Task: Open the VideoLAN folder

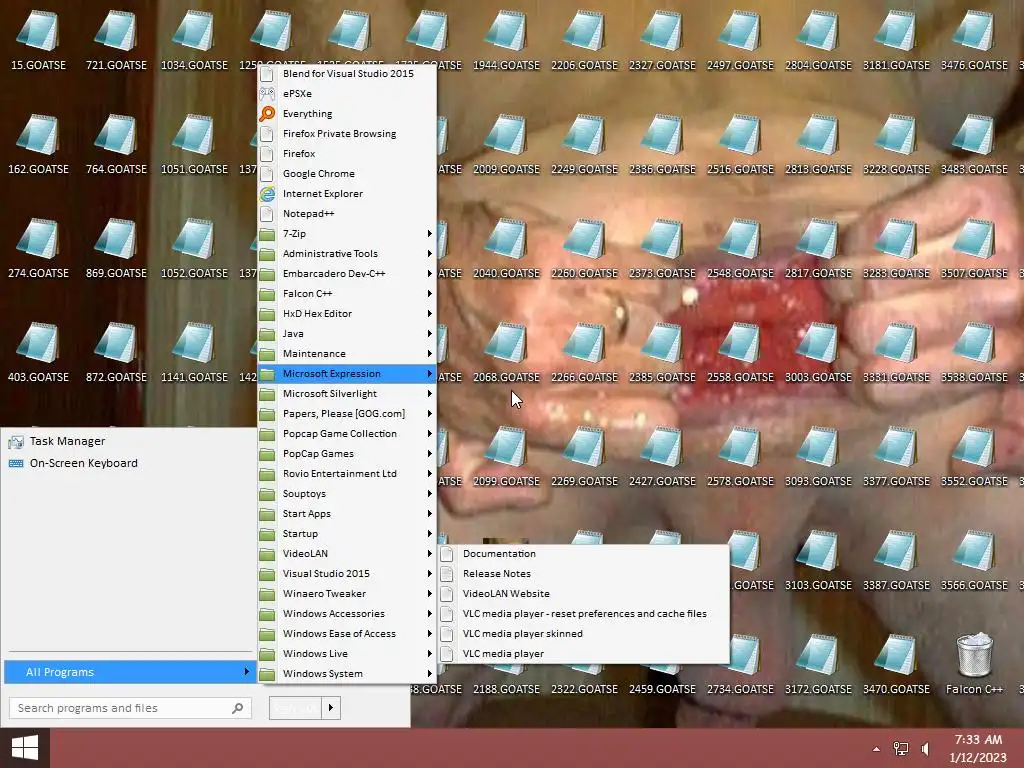Action: 347,554
